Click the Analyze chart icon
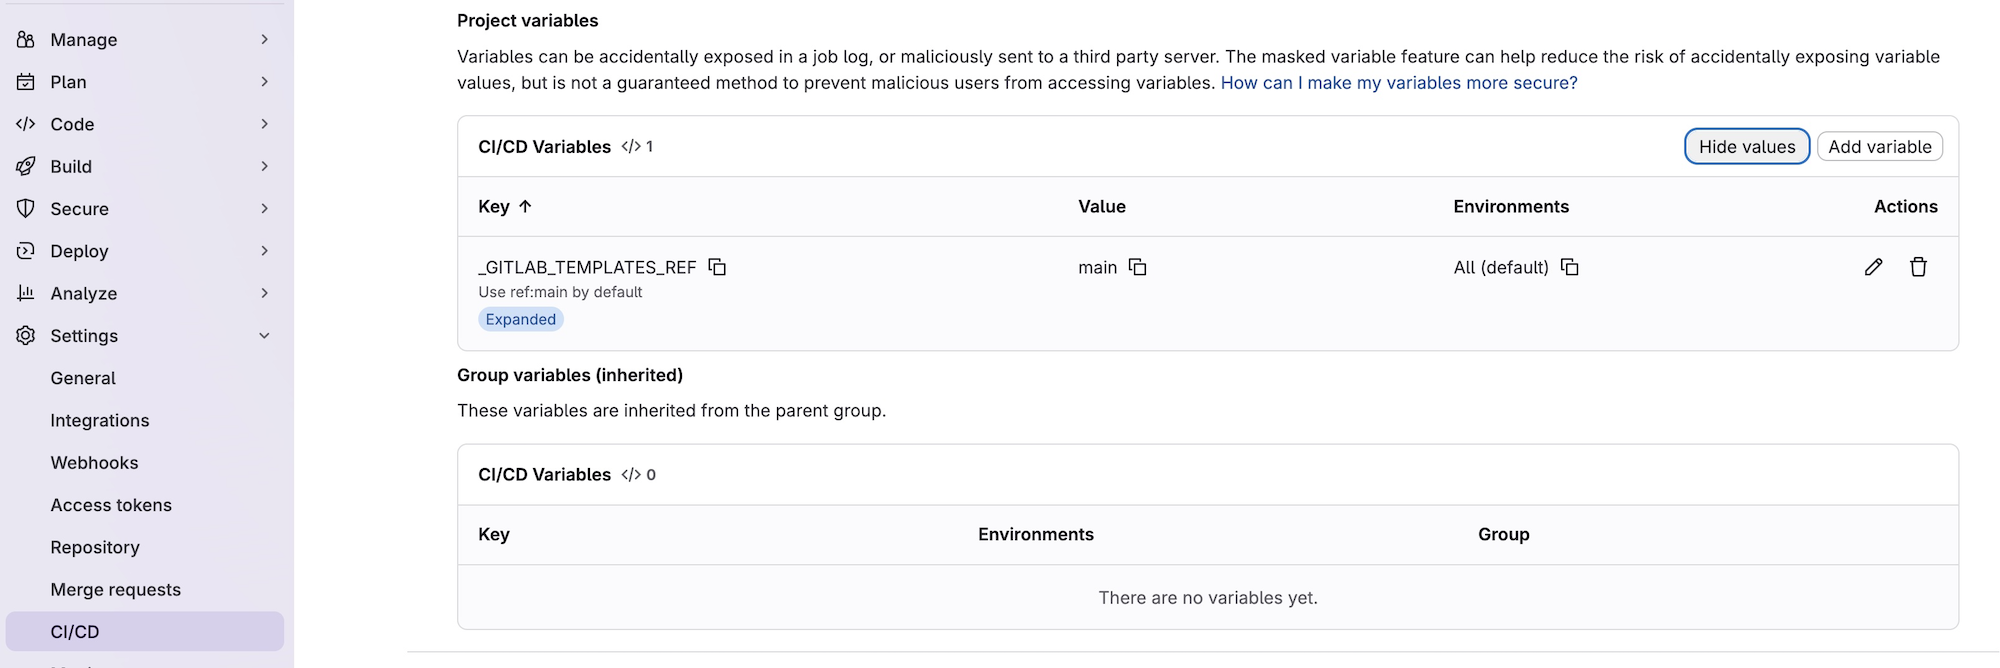2000x668 pixels. pyautogui.click(x=26, y=293)
